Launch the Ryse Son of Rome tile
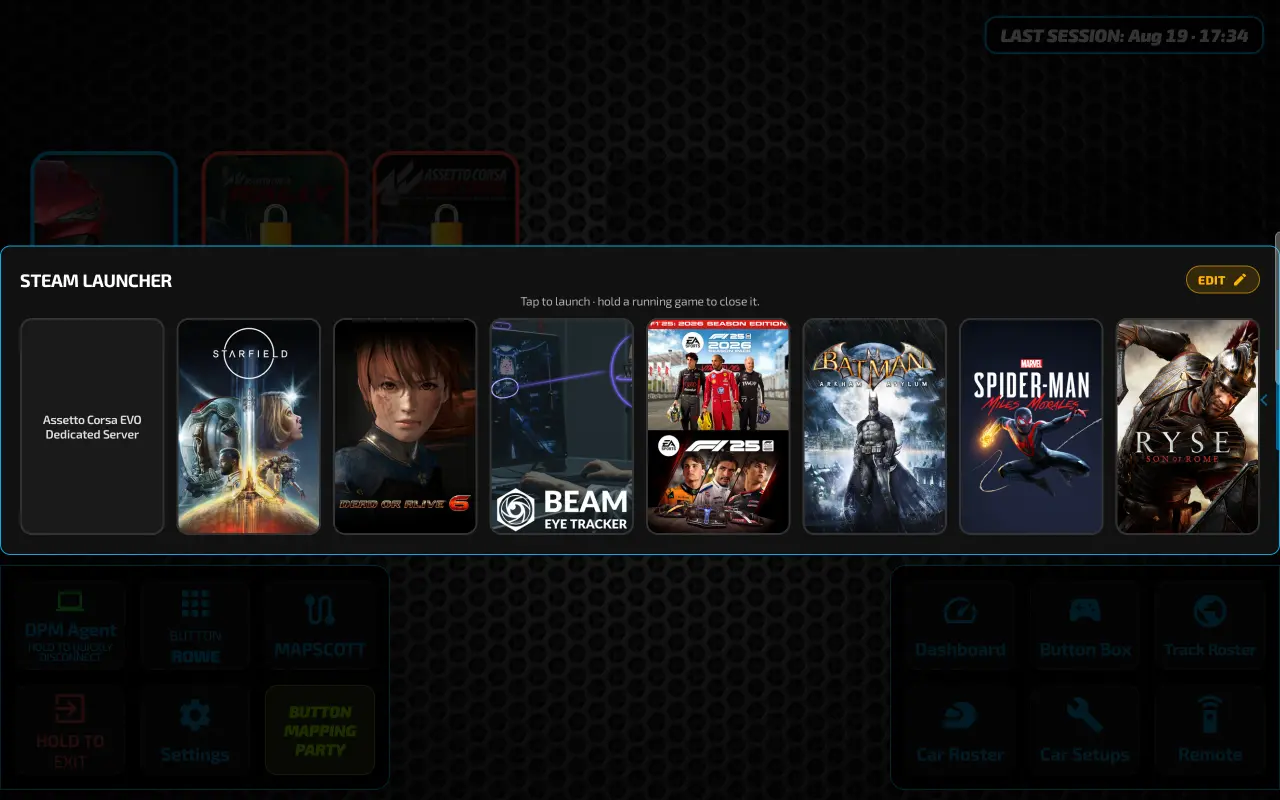Image resolution: width=1280 pixels, height=800 pixels. pos(1188,427)
